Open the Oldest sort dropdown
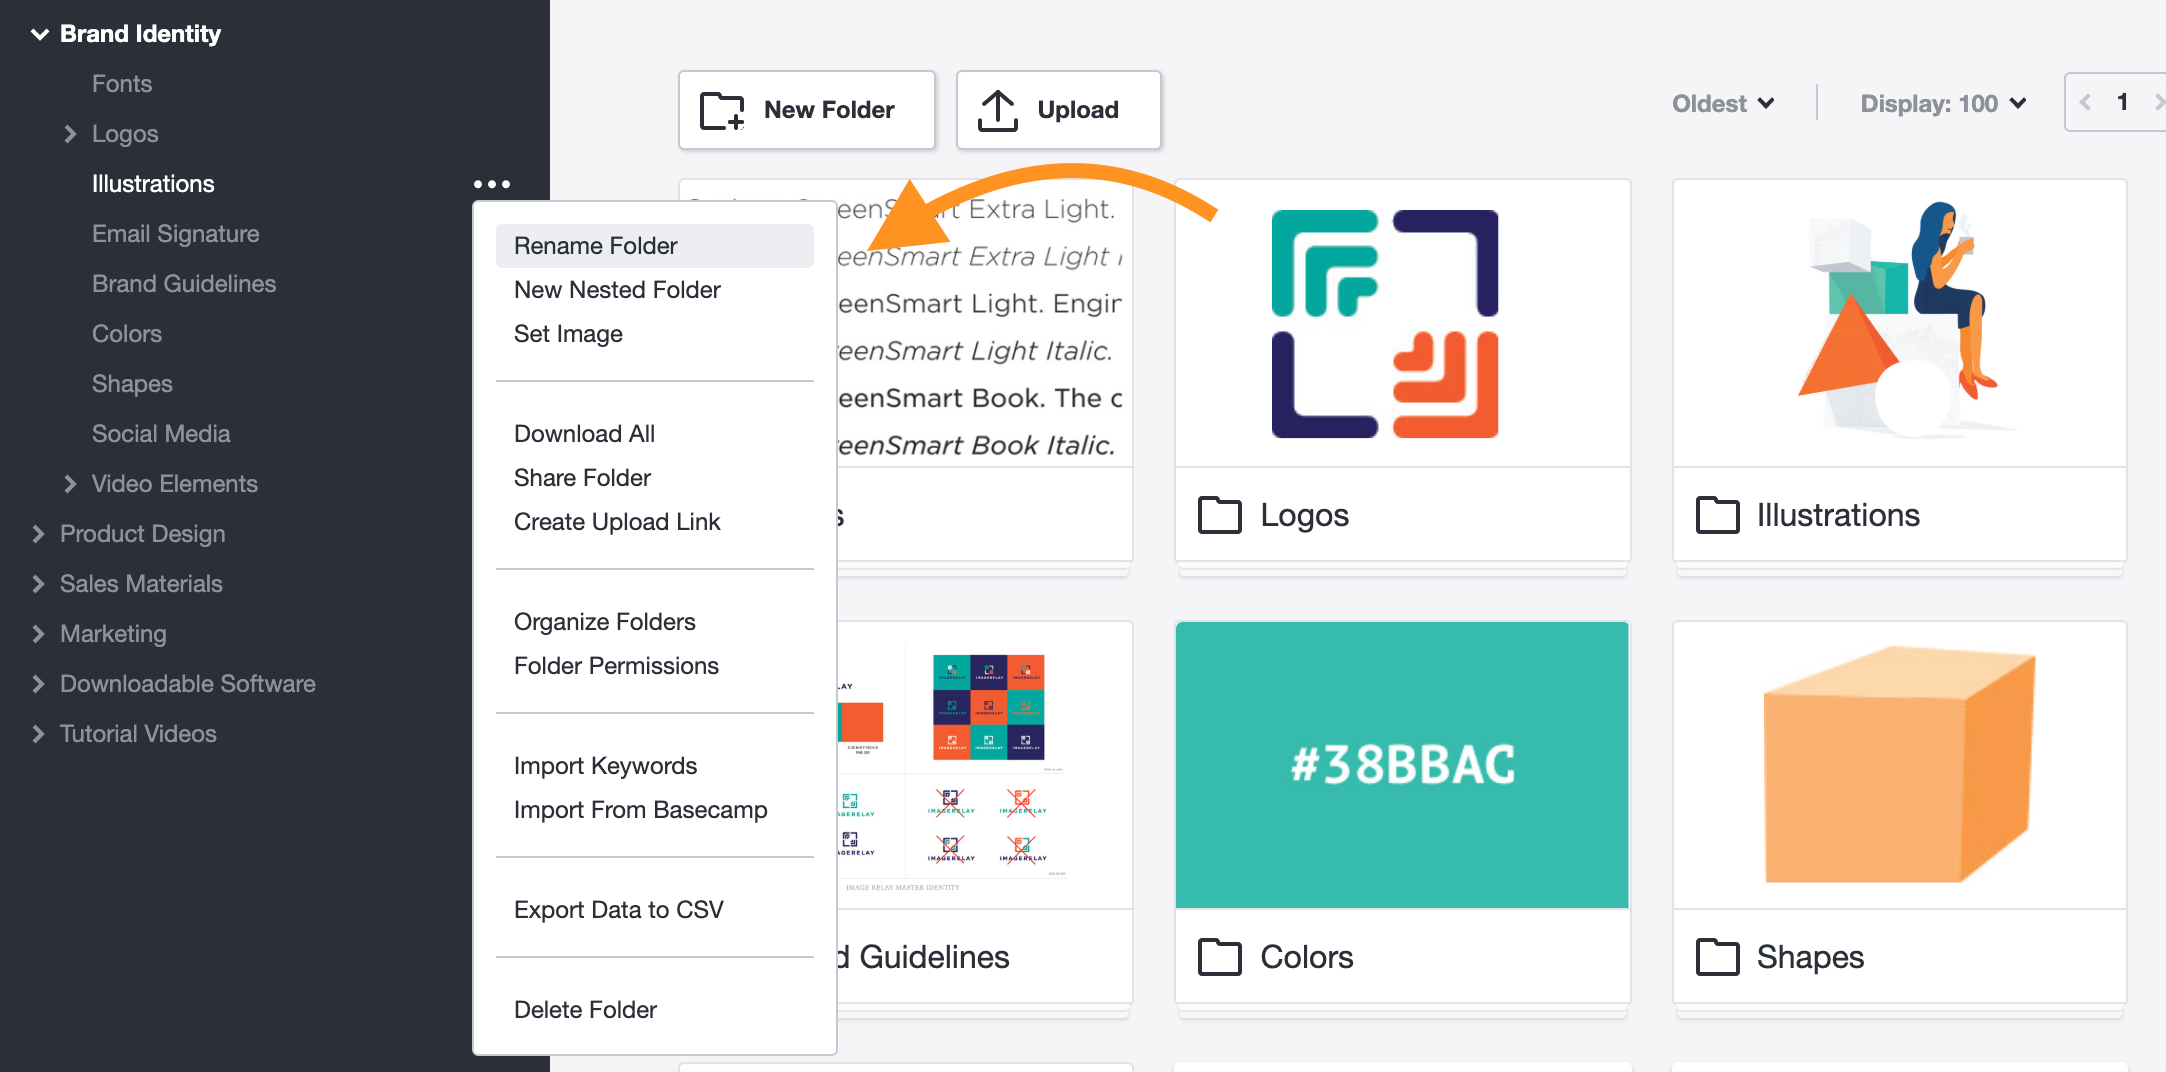The image size is (2166, 1072). pos(1723,103)
